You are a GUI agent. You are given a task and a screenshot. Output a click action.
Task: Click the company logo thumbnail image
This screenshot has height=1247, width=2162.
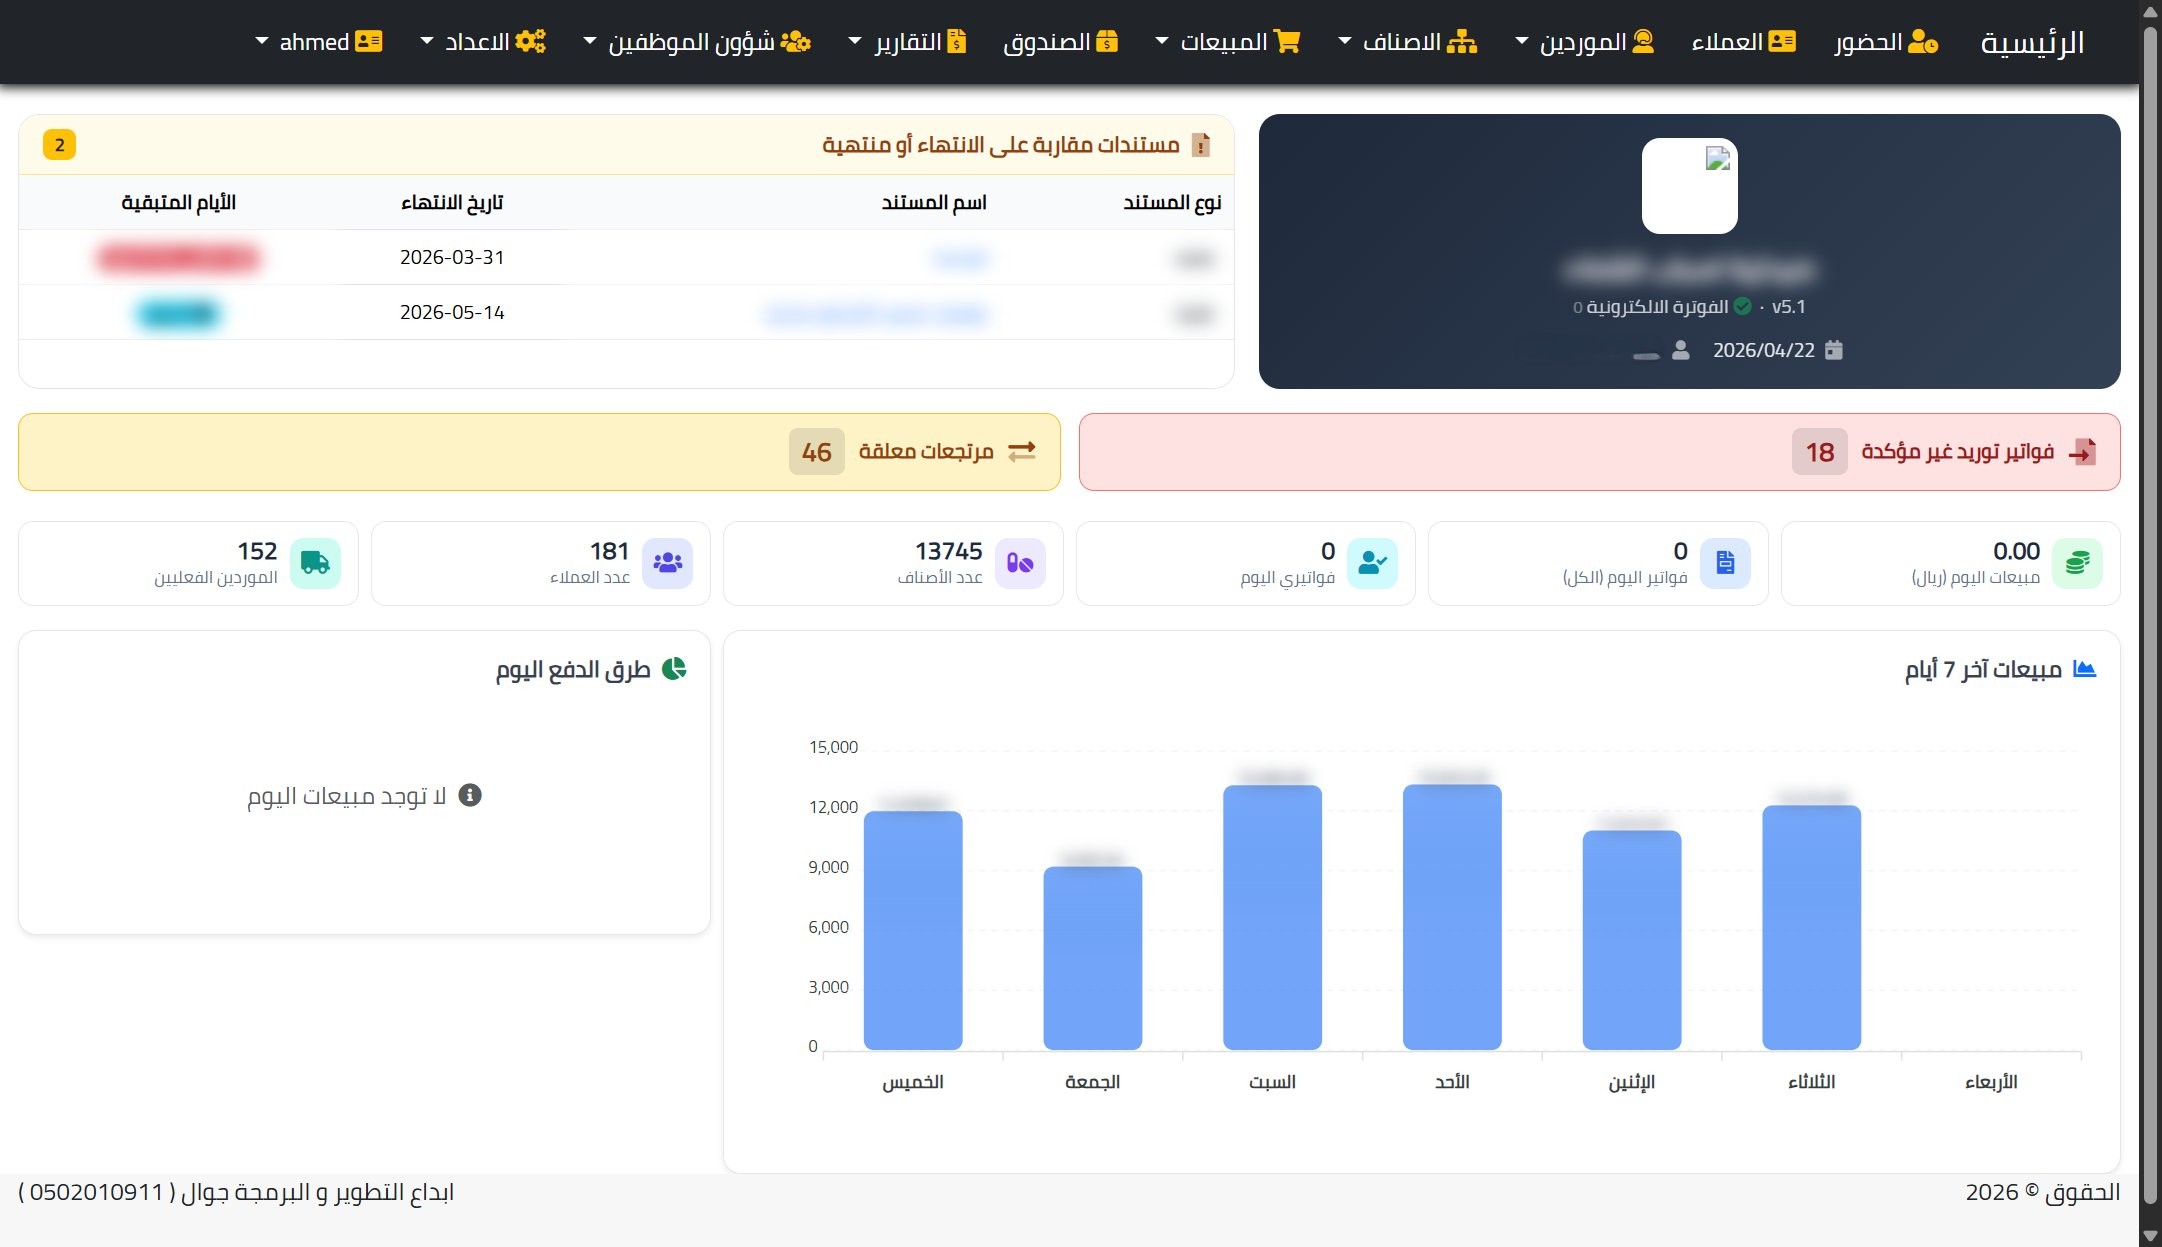1689,186
